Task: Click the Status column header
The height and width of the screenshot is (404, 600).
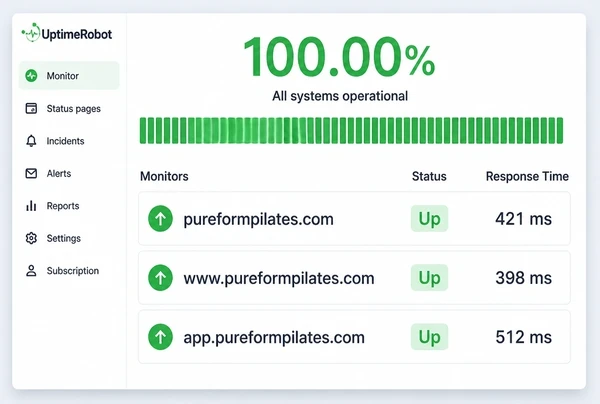Action: pyautogui.click(x=429, y=176)
